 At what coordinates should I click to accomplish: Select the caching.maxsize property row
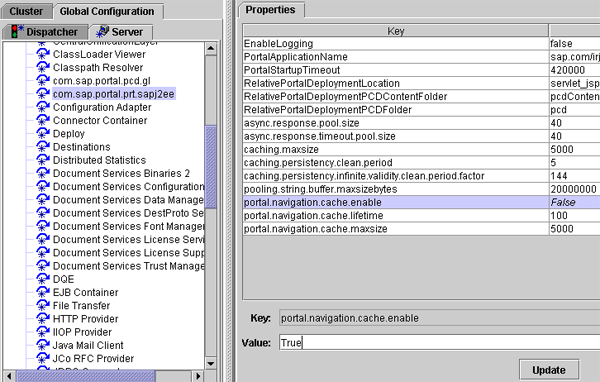(x=421, y=149)
